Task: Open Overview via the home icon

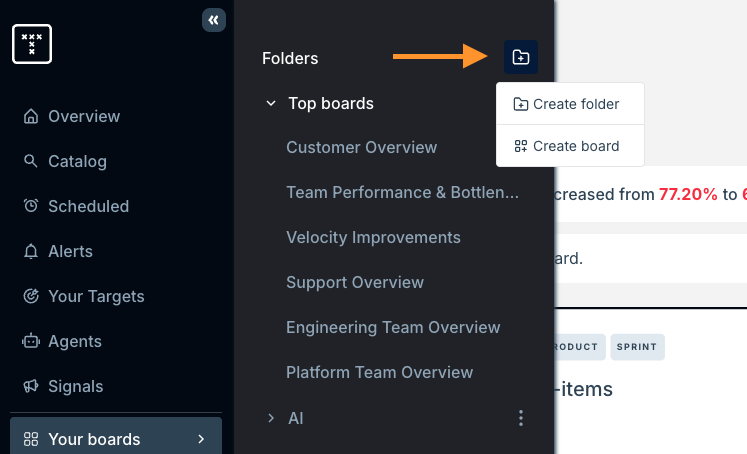Action: (x=31, y=116)
